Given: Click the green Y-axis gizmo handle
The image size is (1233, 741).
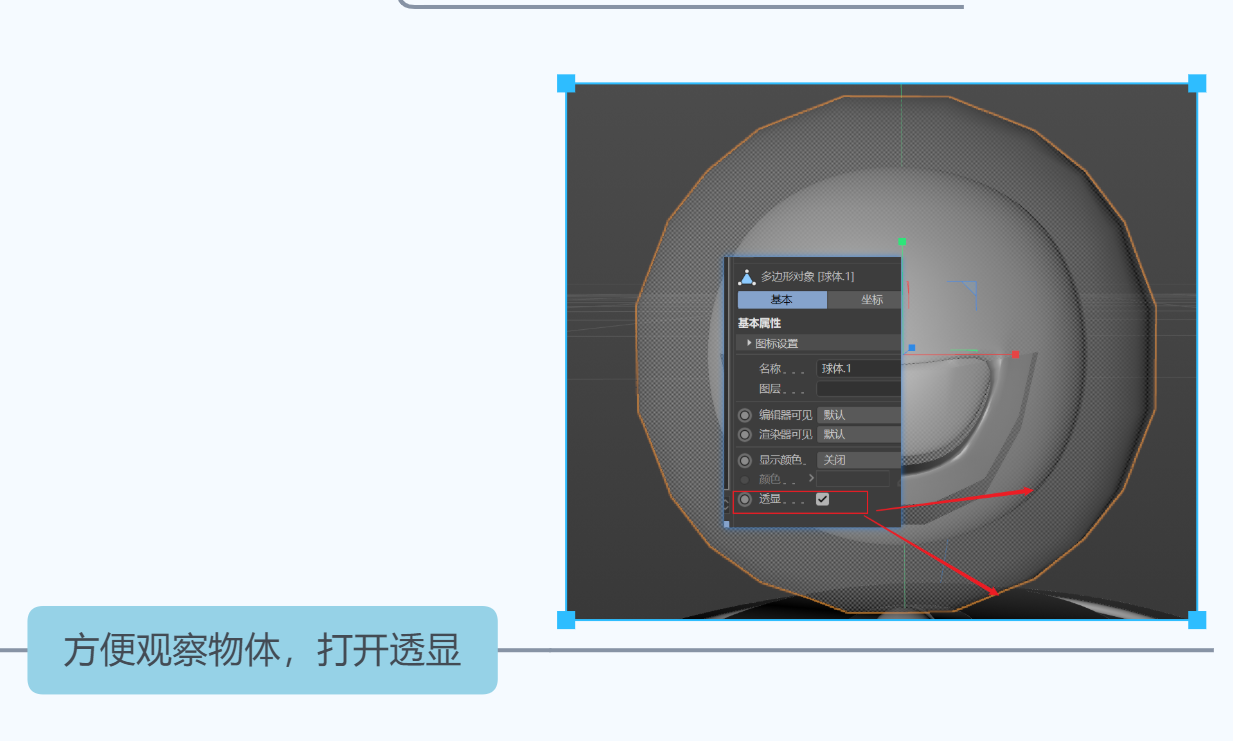Looking at the screenshot, I should tap(902, 242).
